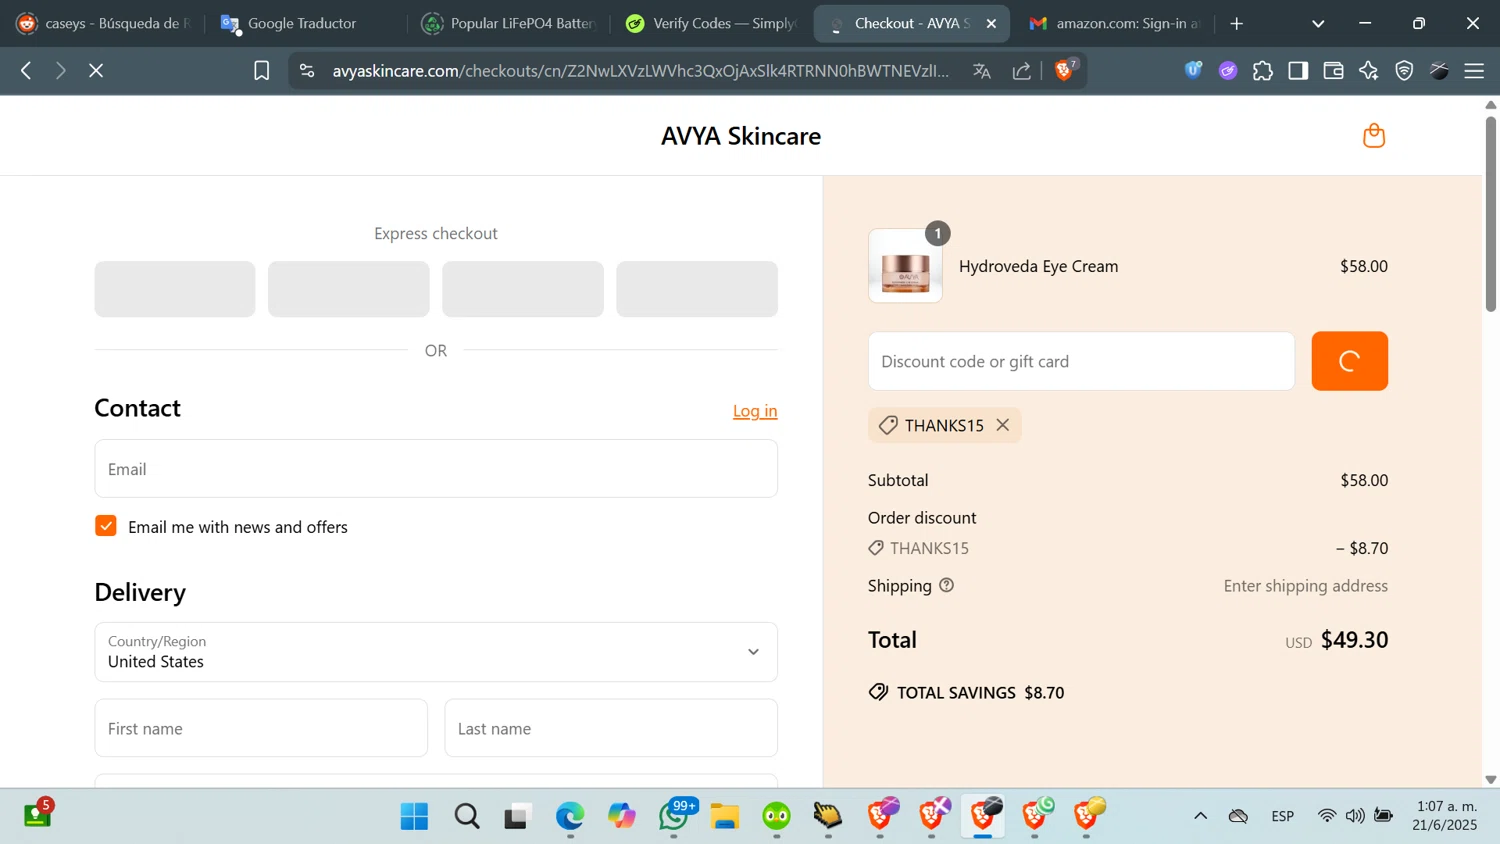The image size is (1500, 844).
Task: Click the second express checkout button
Action: click(x=349, y=289)
